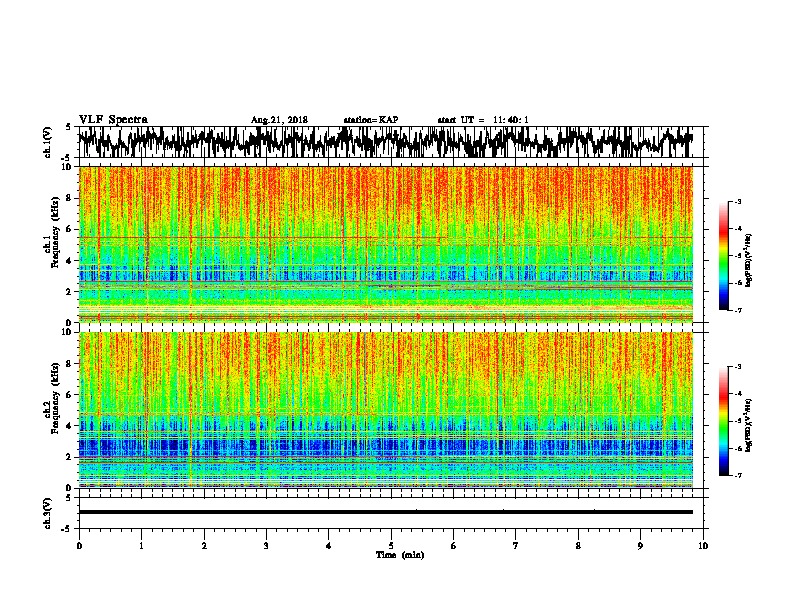Click the thick black ch.3 voltage line
The width and height of the screenshot is (792, 612).
(385, 512)
